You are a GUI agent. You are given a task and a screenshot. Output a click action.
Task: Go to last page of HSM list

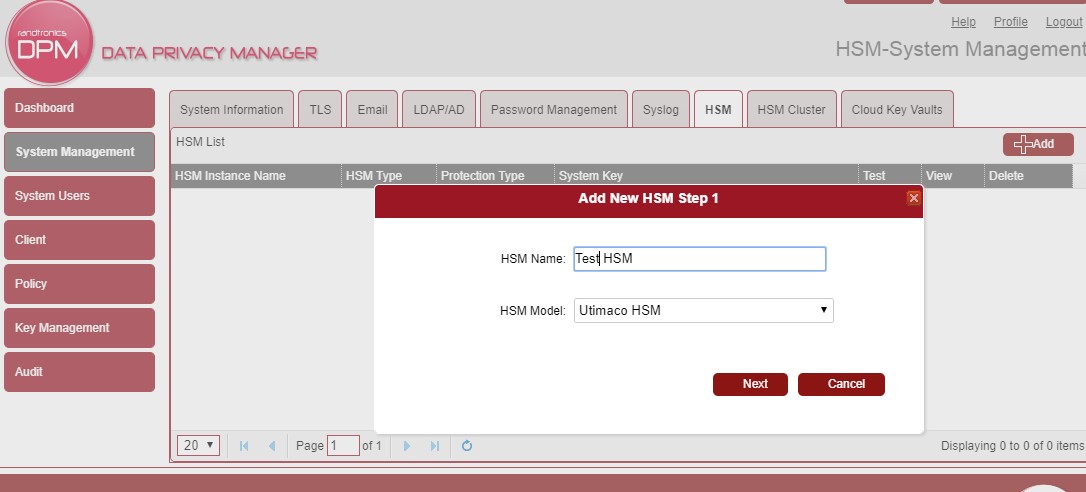[x=435, y=446]
